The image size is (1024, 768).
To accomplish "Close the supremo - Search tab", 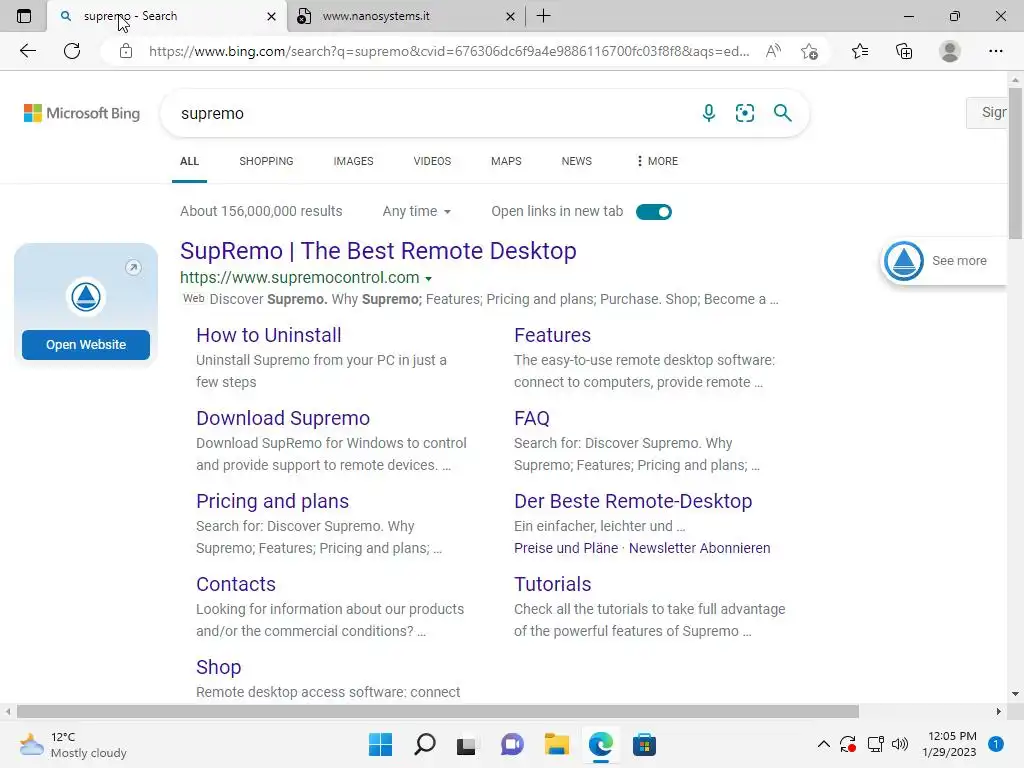I will tap(272, 16).
